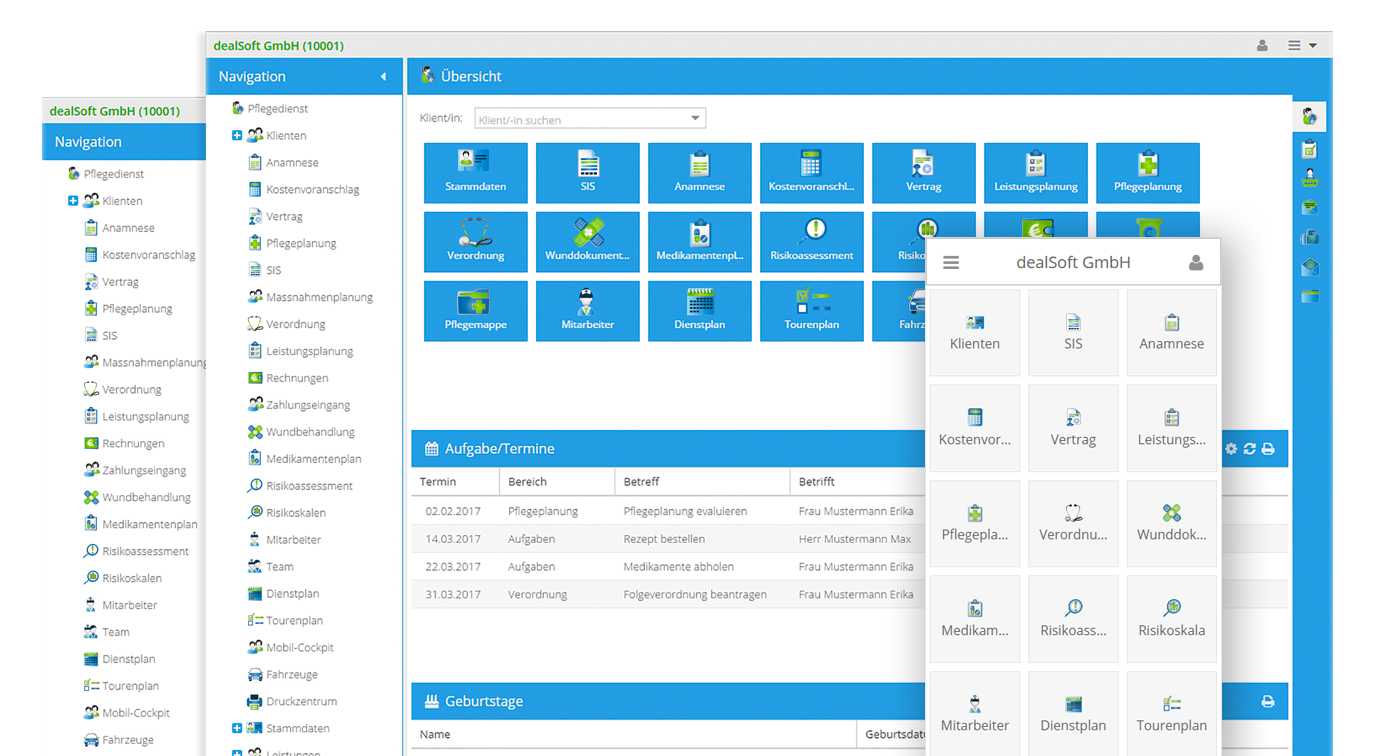Open the Klient/-in suchen dropdown

[x=694, y=118]
